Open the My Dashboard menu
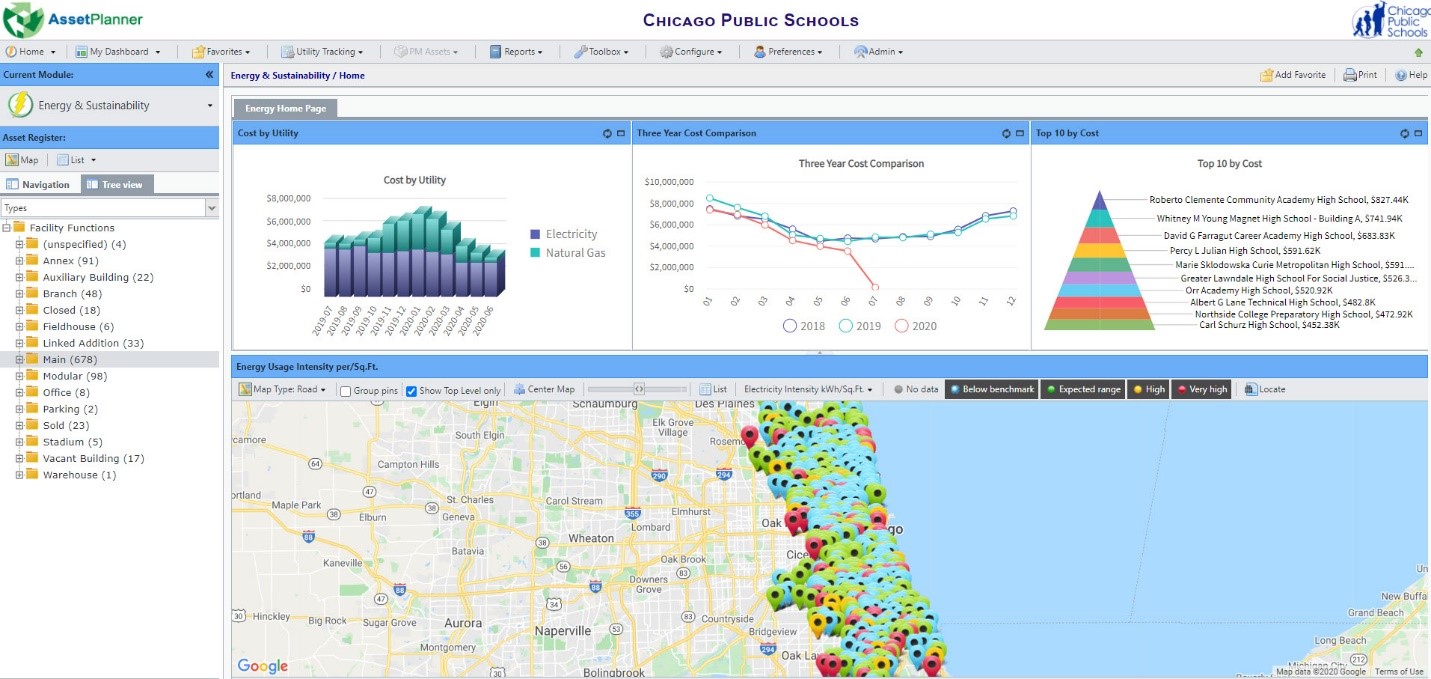This screenshot has height=679, width=1431. [x=117, y=52]
